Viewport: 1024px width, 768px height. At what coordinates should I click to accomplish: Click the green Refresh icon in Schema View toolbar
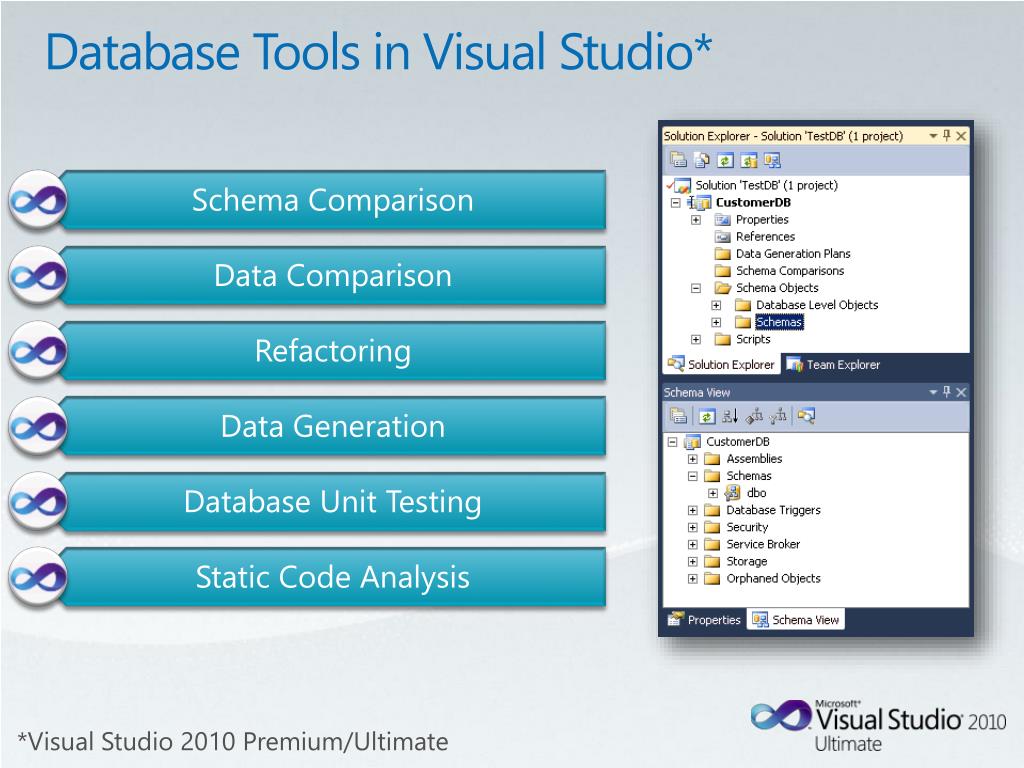point(707,416)
